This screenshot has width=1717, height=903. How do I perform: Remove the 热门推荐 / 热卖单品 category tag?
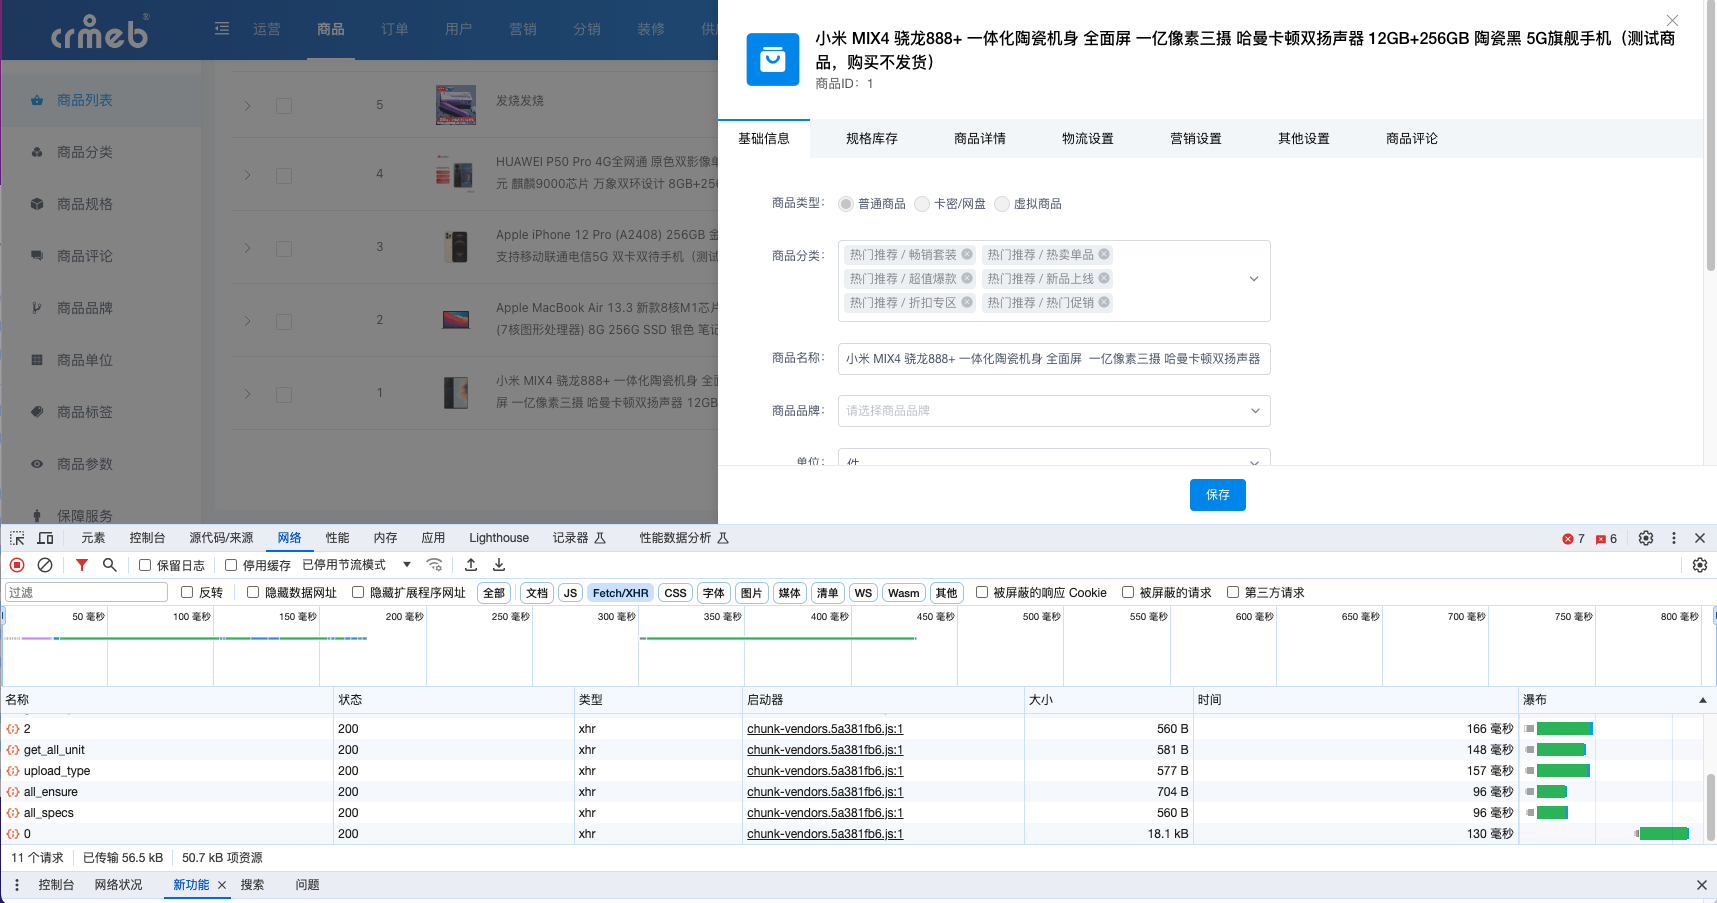[x=1104, y=255]
